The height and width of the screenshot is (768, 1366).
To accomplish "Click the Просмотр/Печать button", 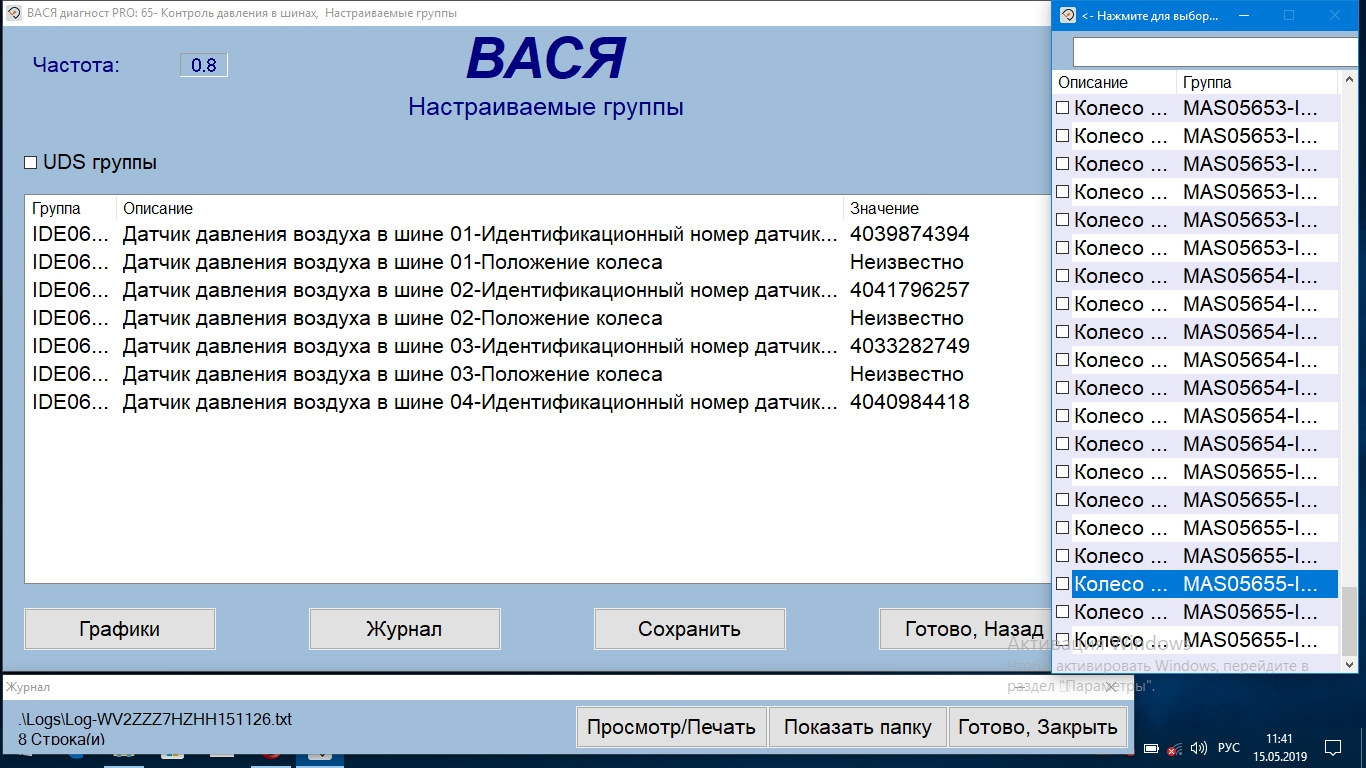I will pos(671,727).
